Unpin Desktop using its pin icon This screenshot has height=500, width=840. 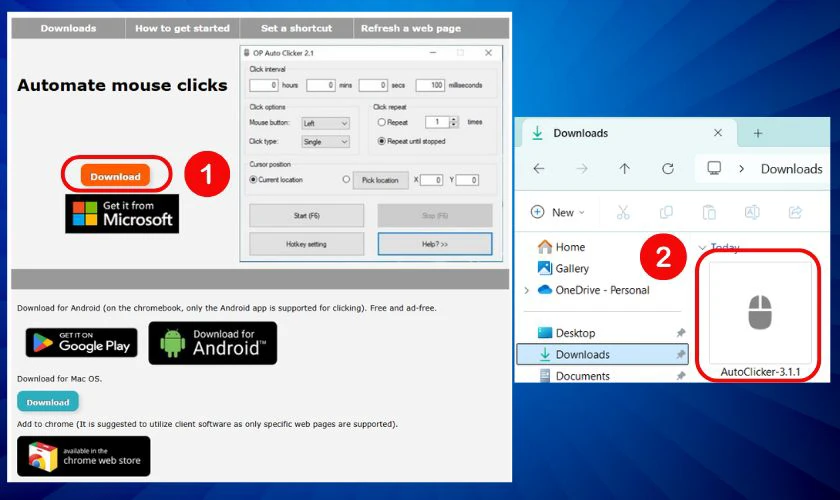coord(681,333)
